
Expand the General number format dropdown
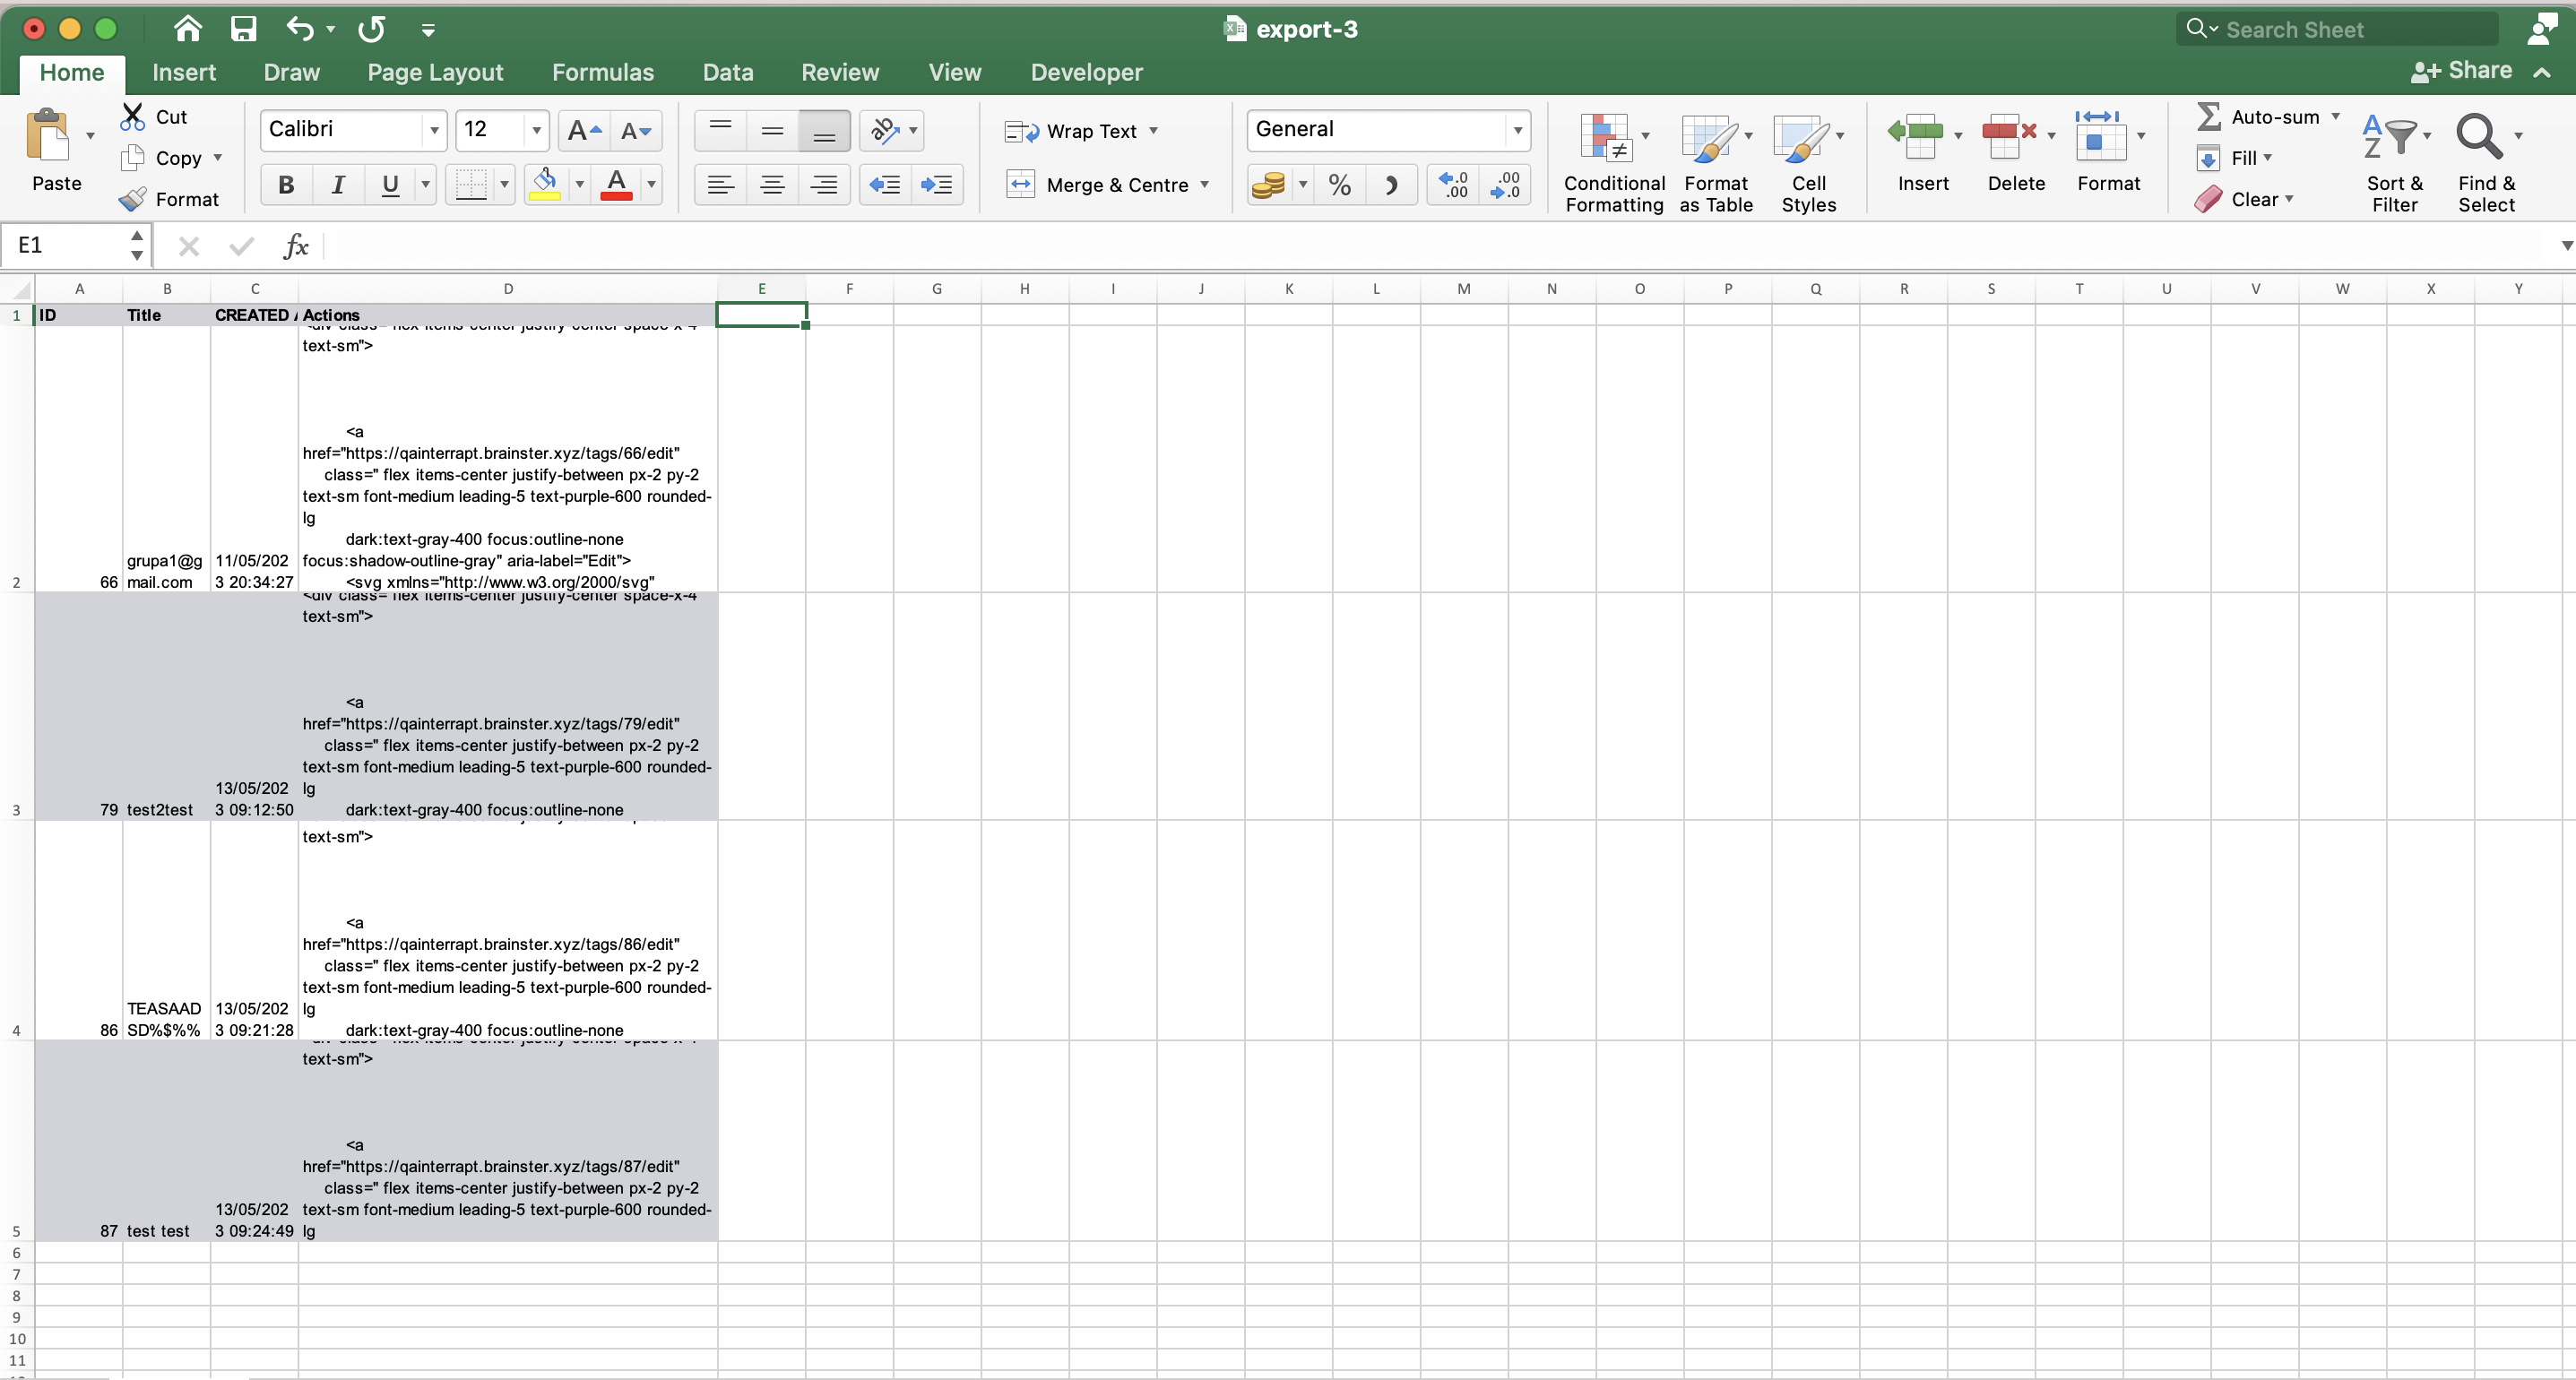click(x=1517, y=130)
